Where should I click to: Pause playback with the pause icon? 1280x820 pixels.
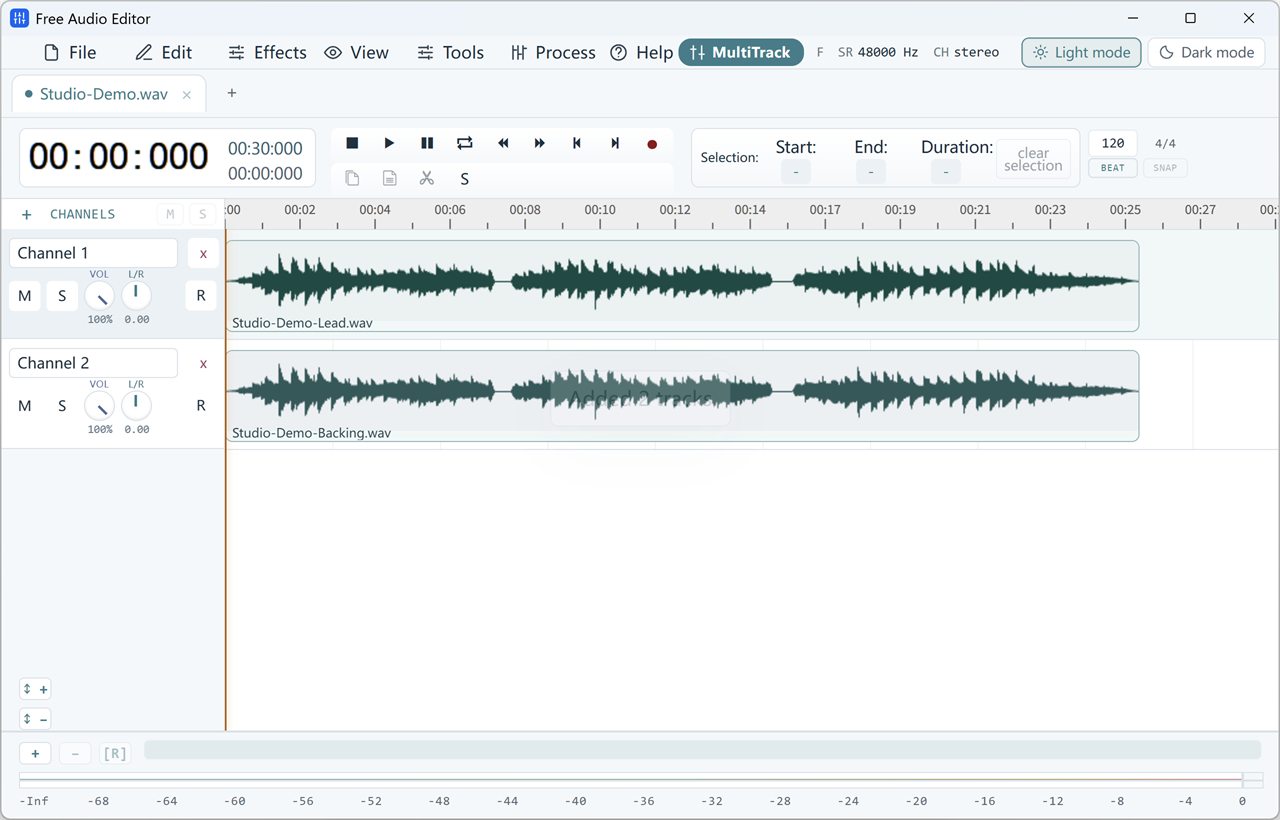tap(427, 144)
